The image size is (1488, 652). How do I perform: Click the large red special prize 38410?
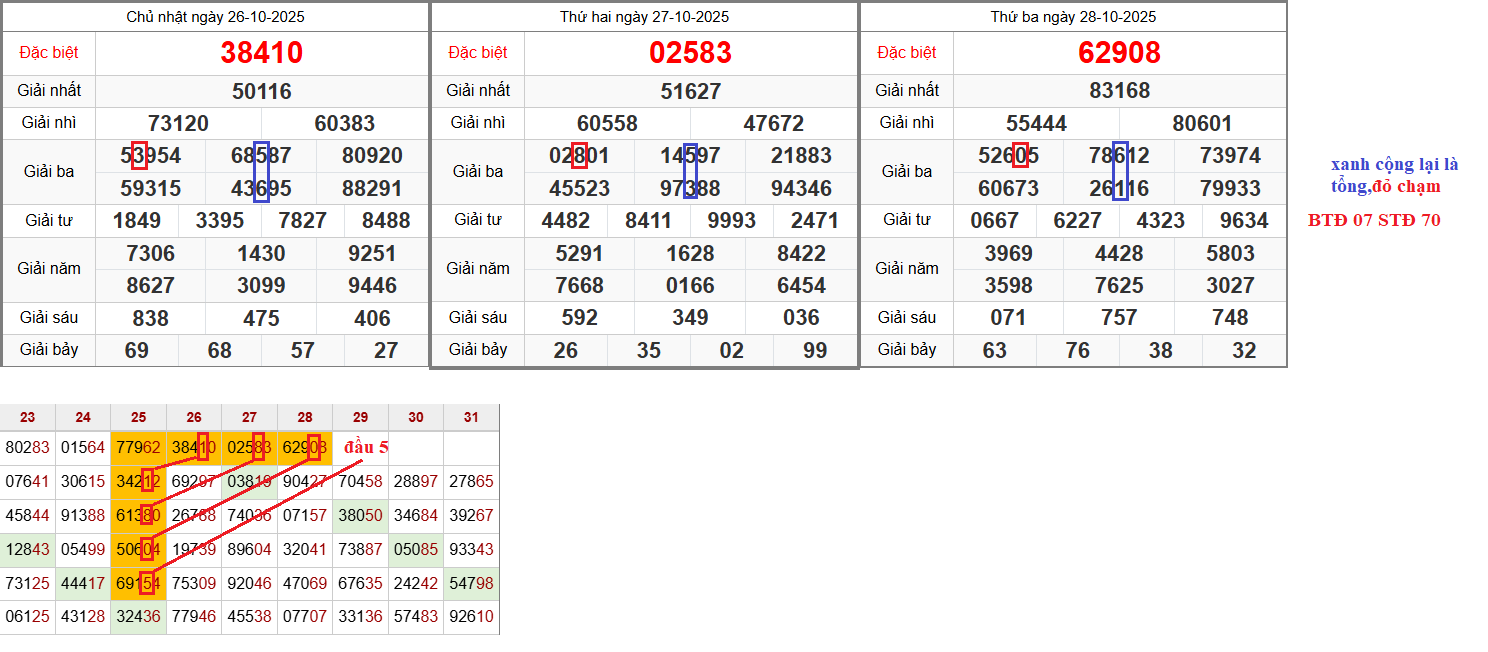point(261,53)
